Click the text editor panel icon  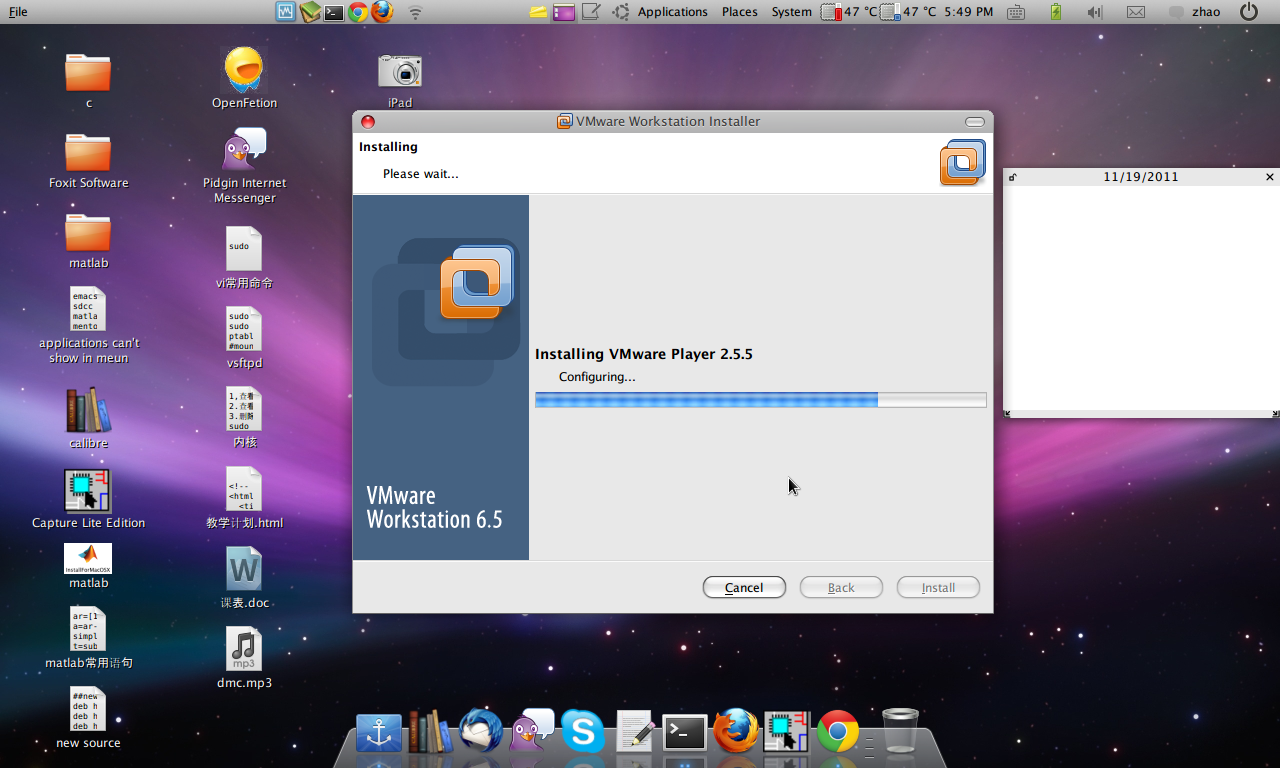pyautogui.click(x=591, y=12)
